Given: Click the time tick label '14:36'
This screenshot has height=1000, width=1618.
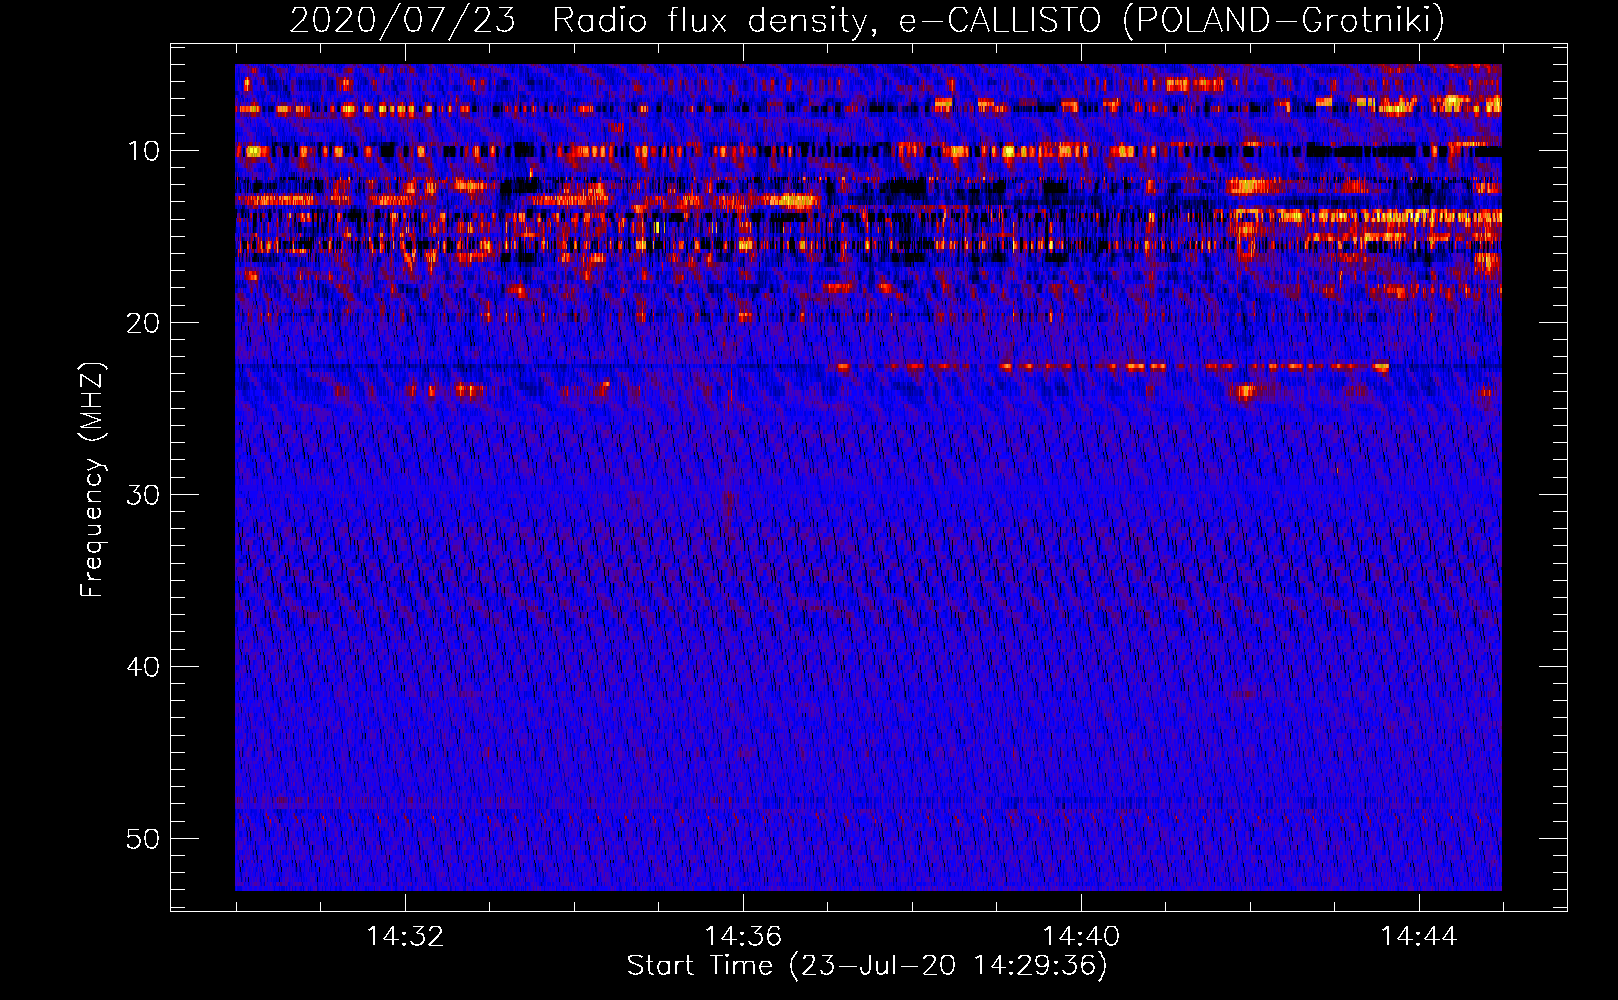Looking at the screenshot, I should pos(743,937).
